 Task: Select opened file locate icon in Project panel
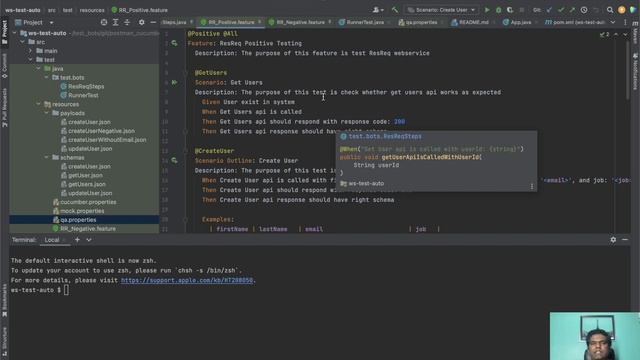click(104, 22)
